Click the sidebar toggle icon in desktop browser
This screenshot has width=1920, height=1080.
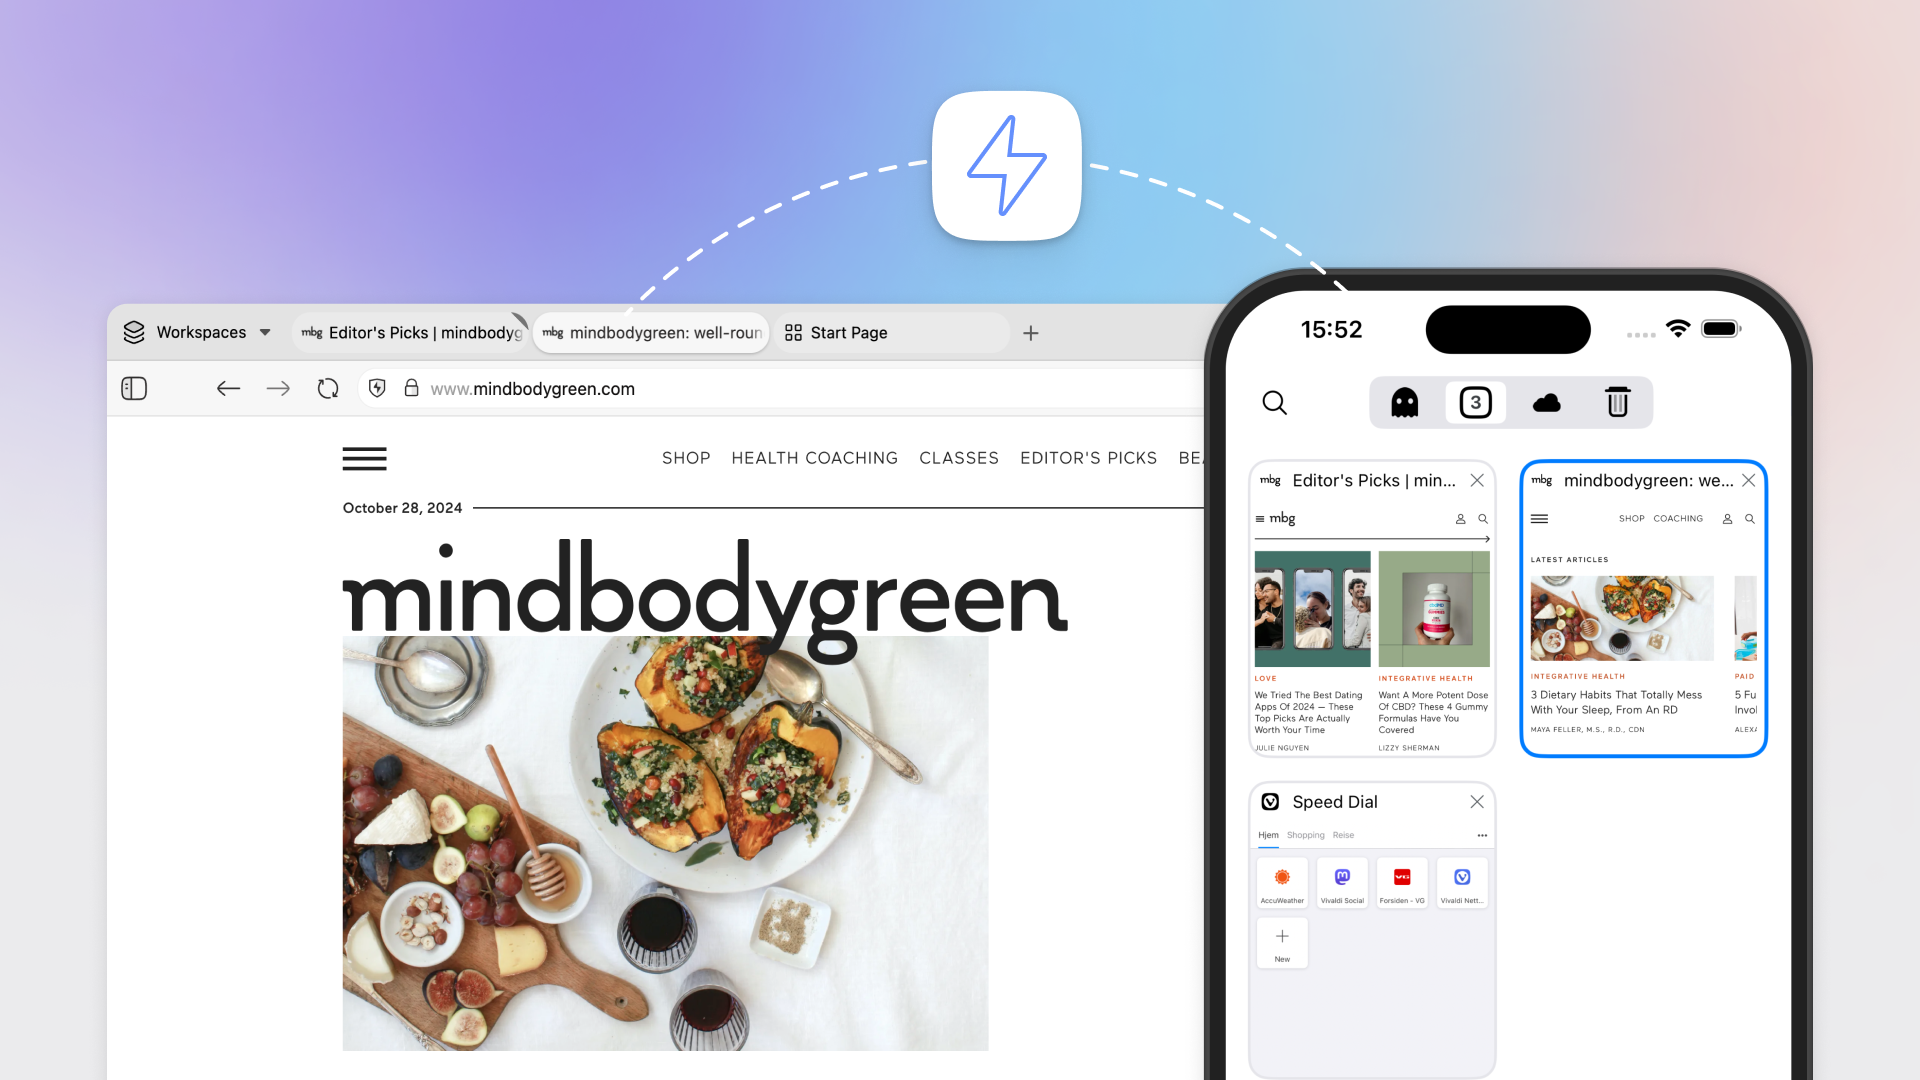point(133,388)
